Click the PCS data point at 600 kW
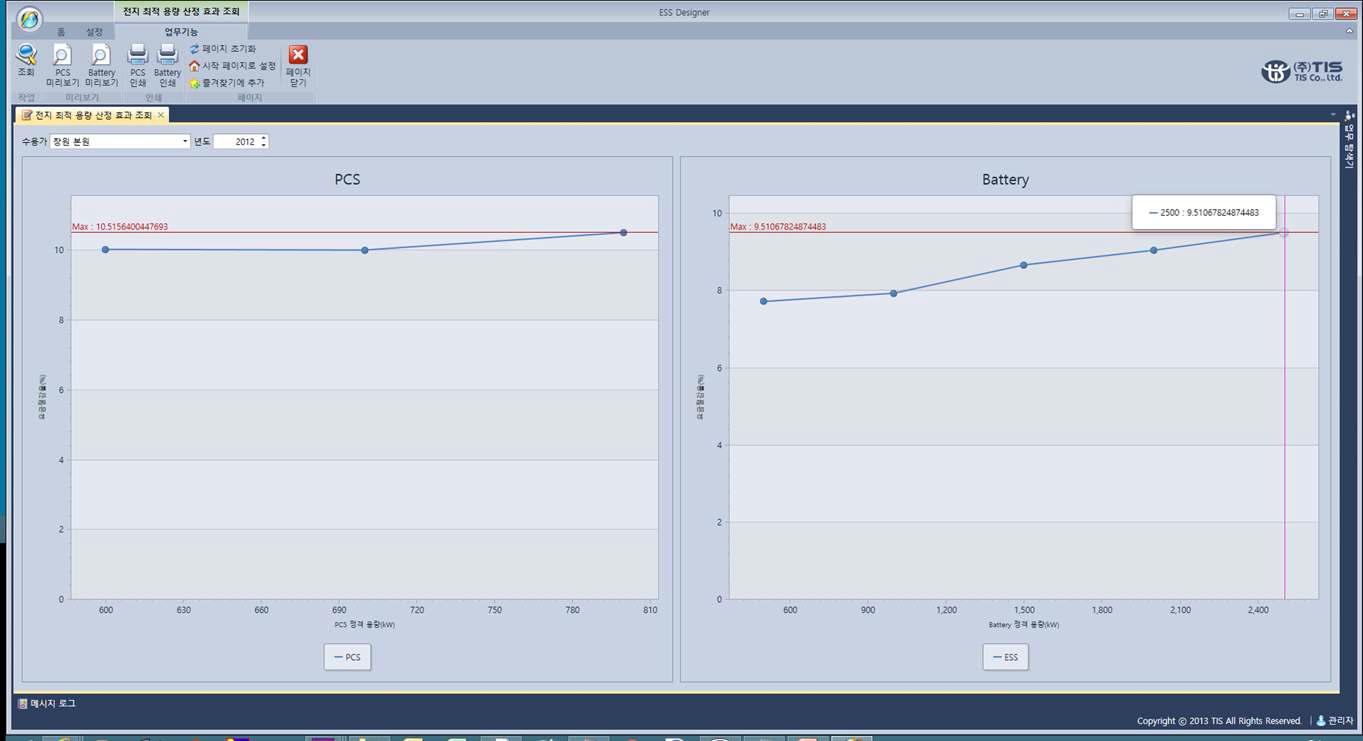This screenshot has height=741, width=1363. pos(105,249)
